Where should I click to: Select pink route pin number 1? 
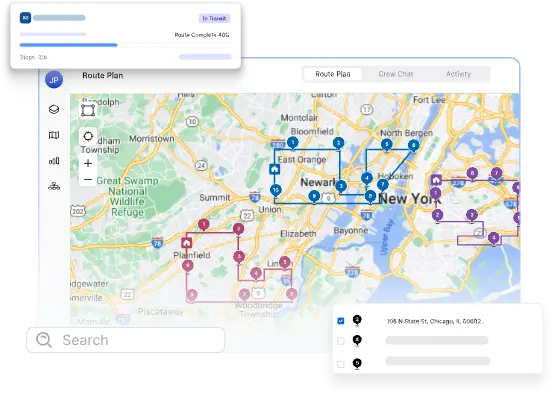204,225
